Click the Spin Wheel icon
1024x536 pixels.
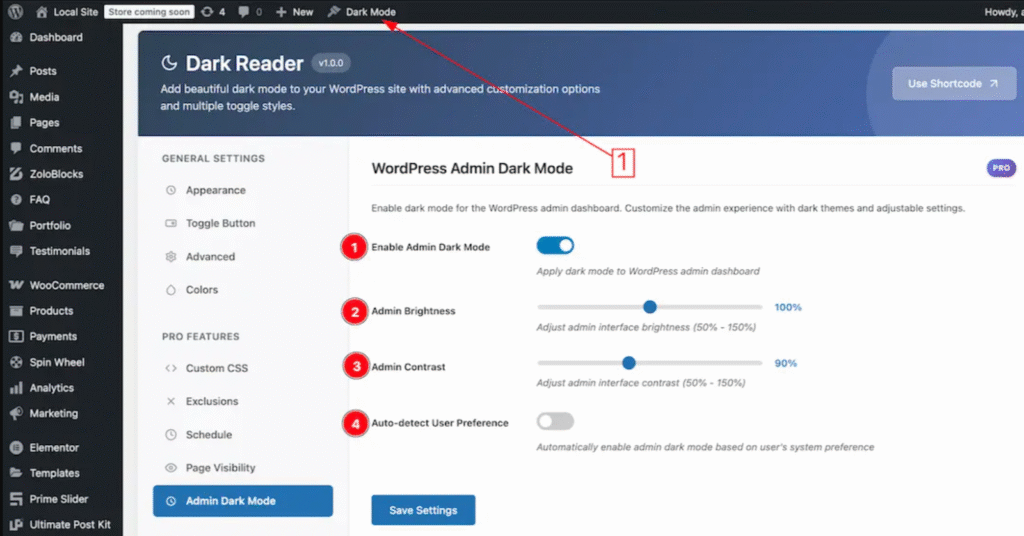click(16, 362)
